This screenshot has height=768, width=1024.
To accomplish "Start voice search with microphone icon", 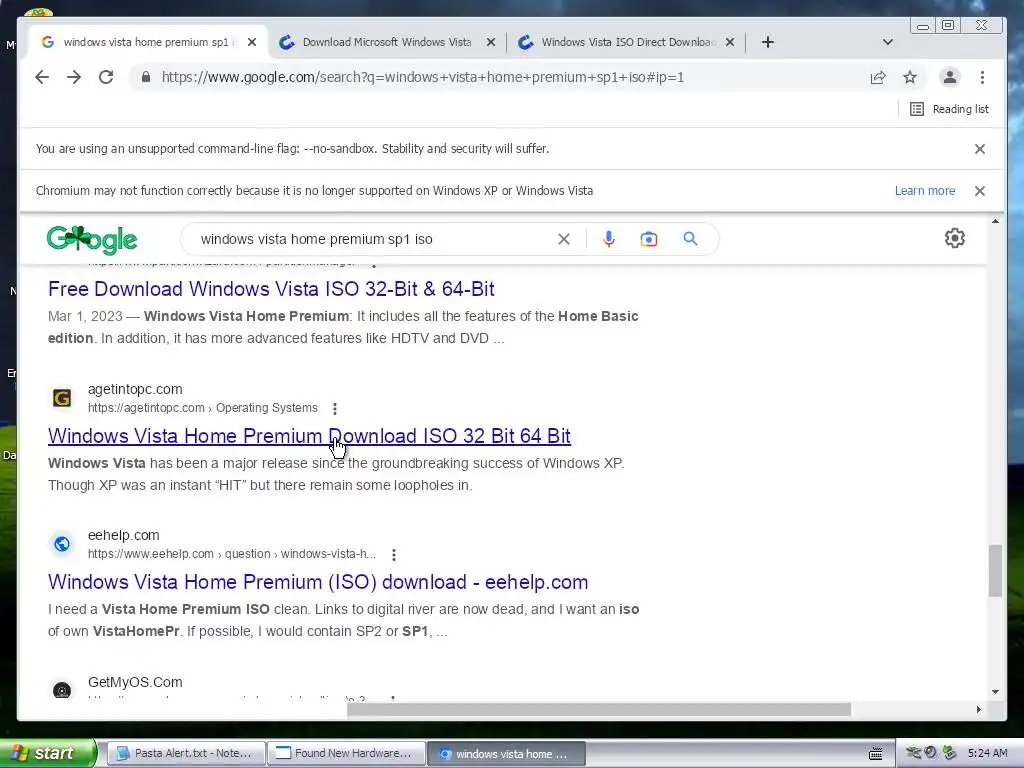I will pos(609,239).
